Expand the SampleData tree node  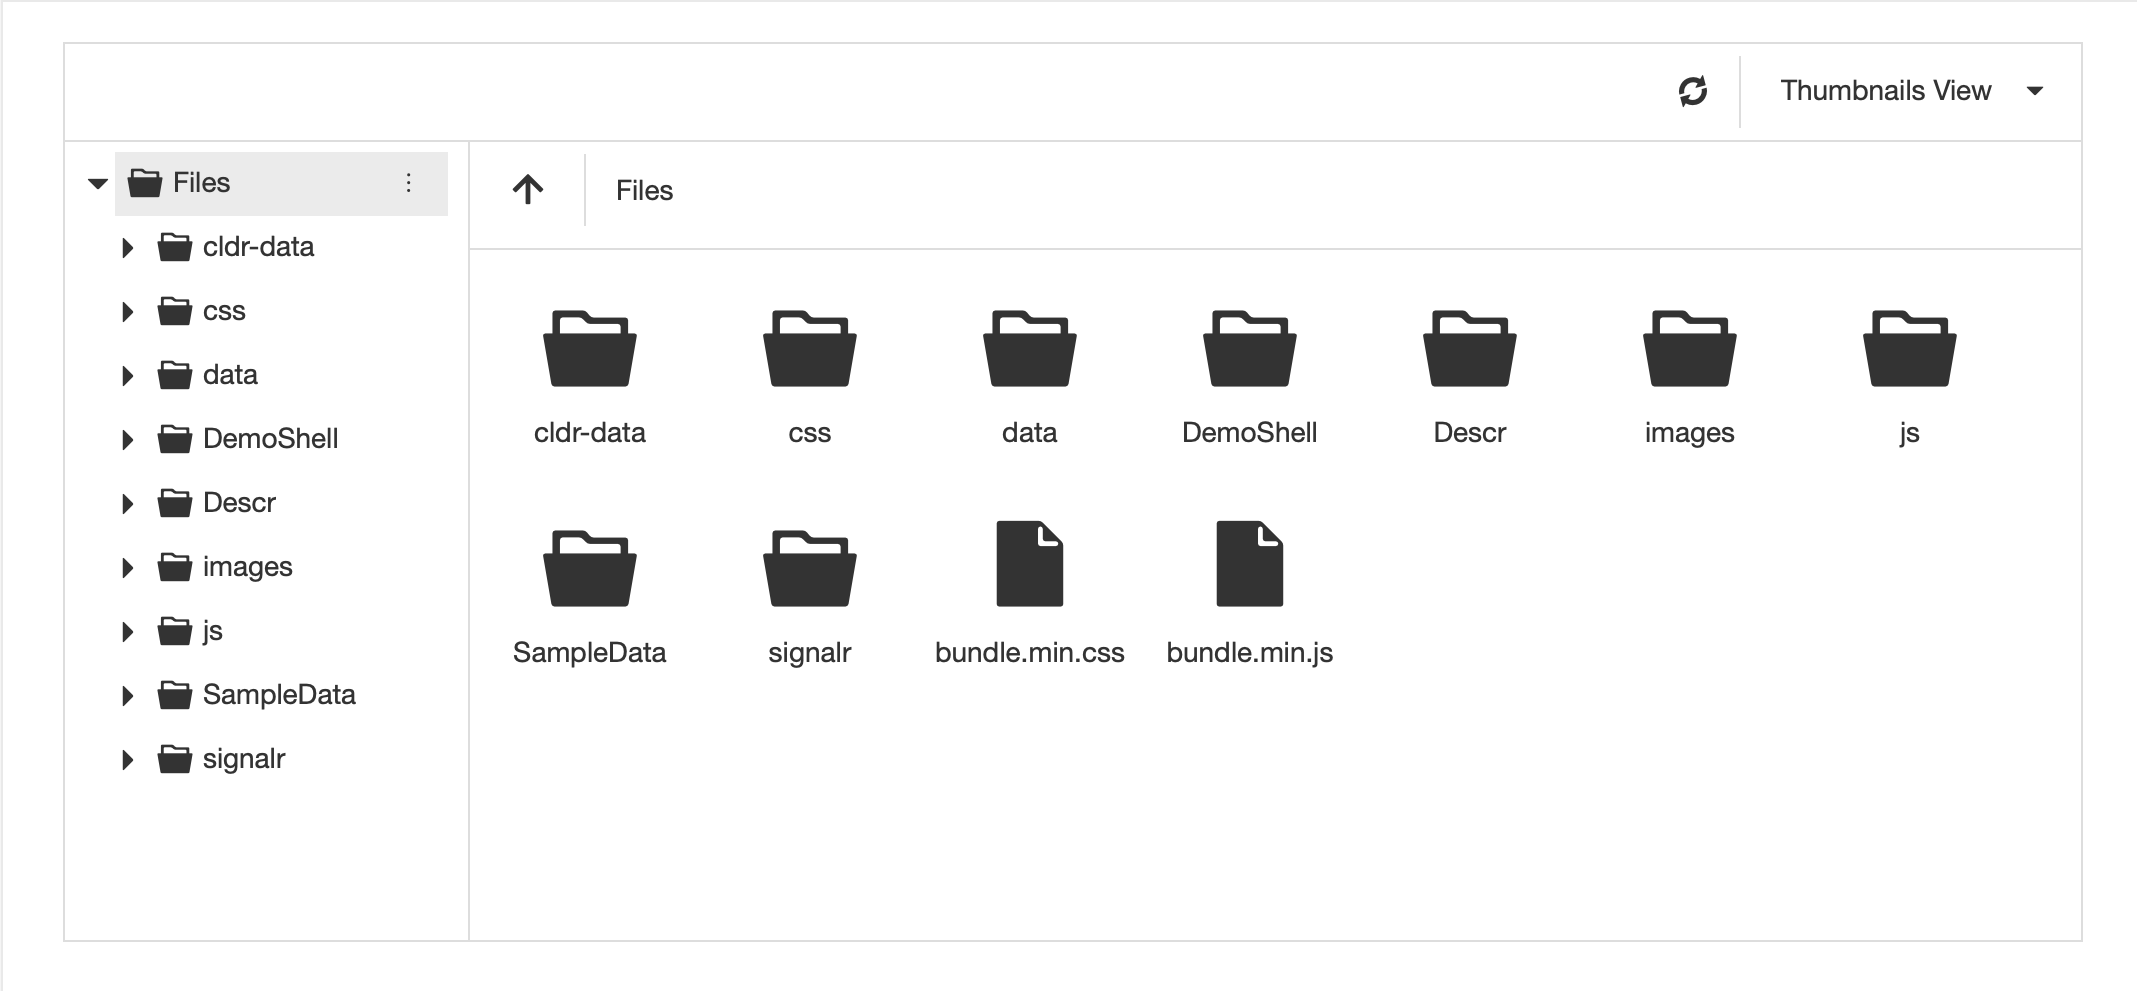pos(127,695)
